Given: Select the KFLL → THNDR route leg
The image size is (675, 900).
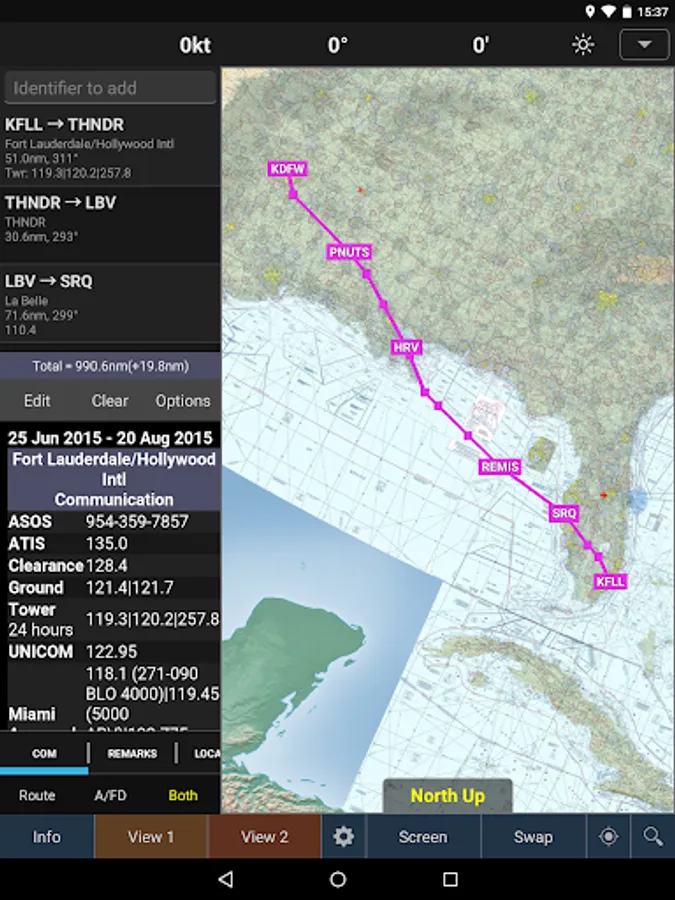Looking at the screenshot, I should click(110, 148).
